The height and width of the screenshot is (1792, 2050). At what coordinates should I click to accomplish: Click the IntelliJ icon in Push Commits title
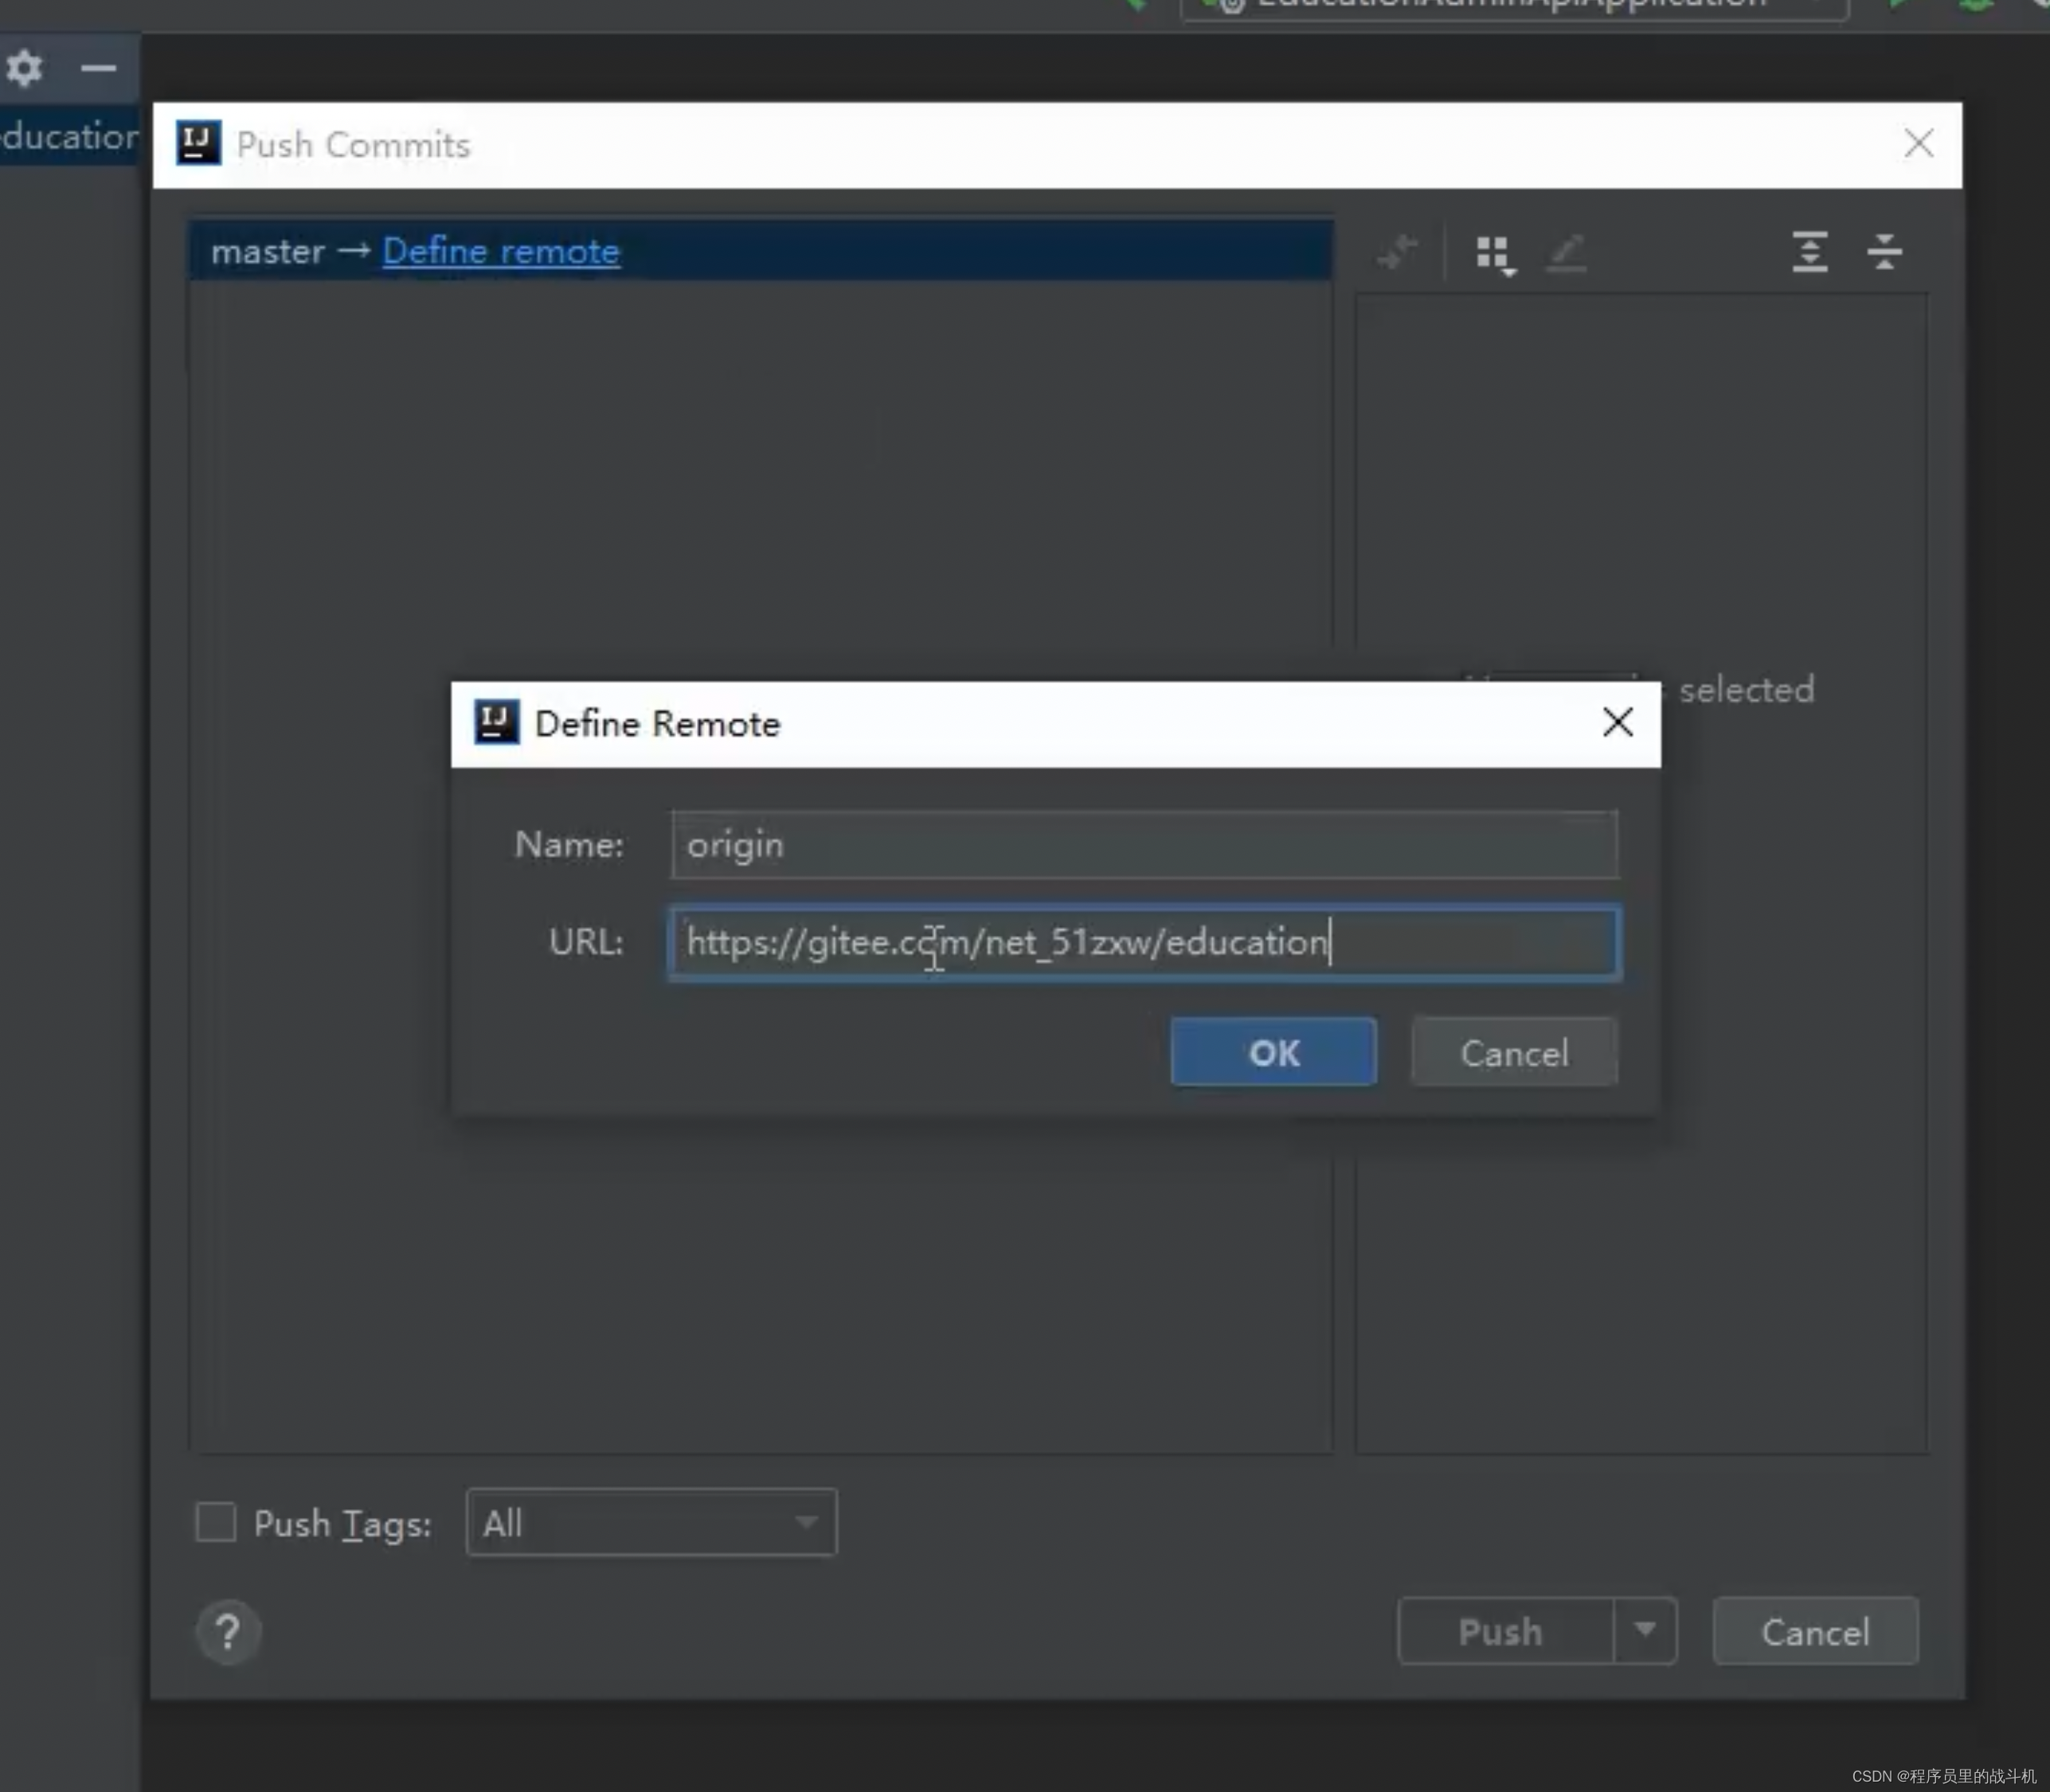[197, 143]
